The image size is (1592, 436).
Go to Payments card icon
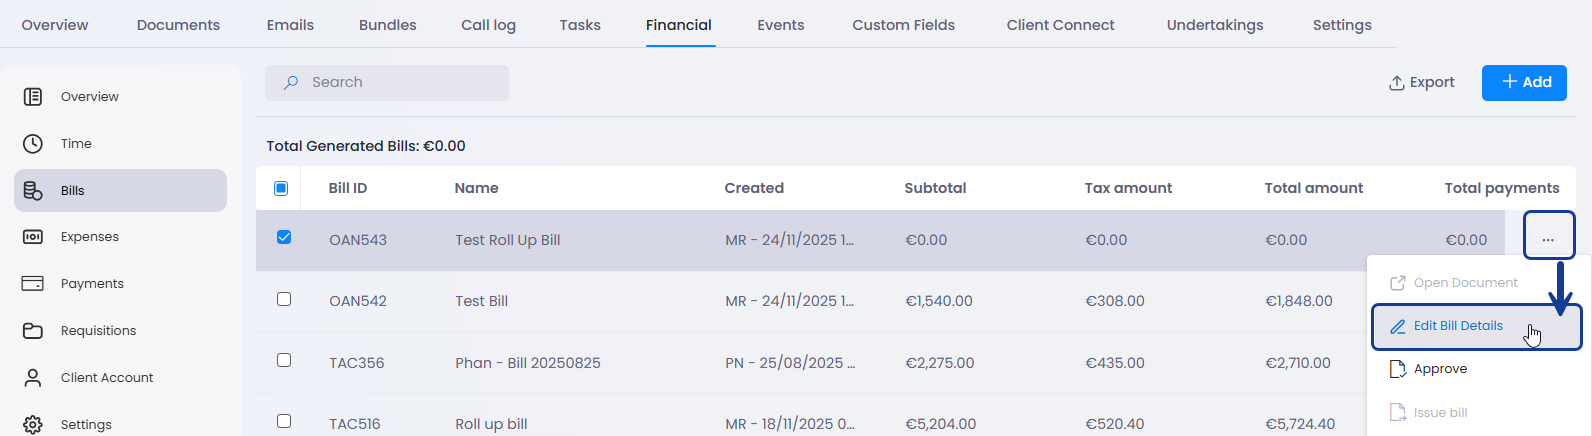click(x=33, y=284)
